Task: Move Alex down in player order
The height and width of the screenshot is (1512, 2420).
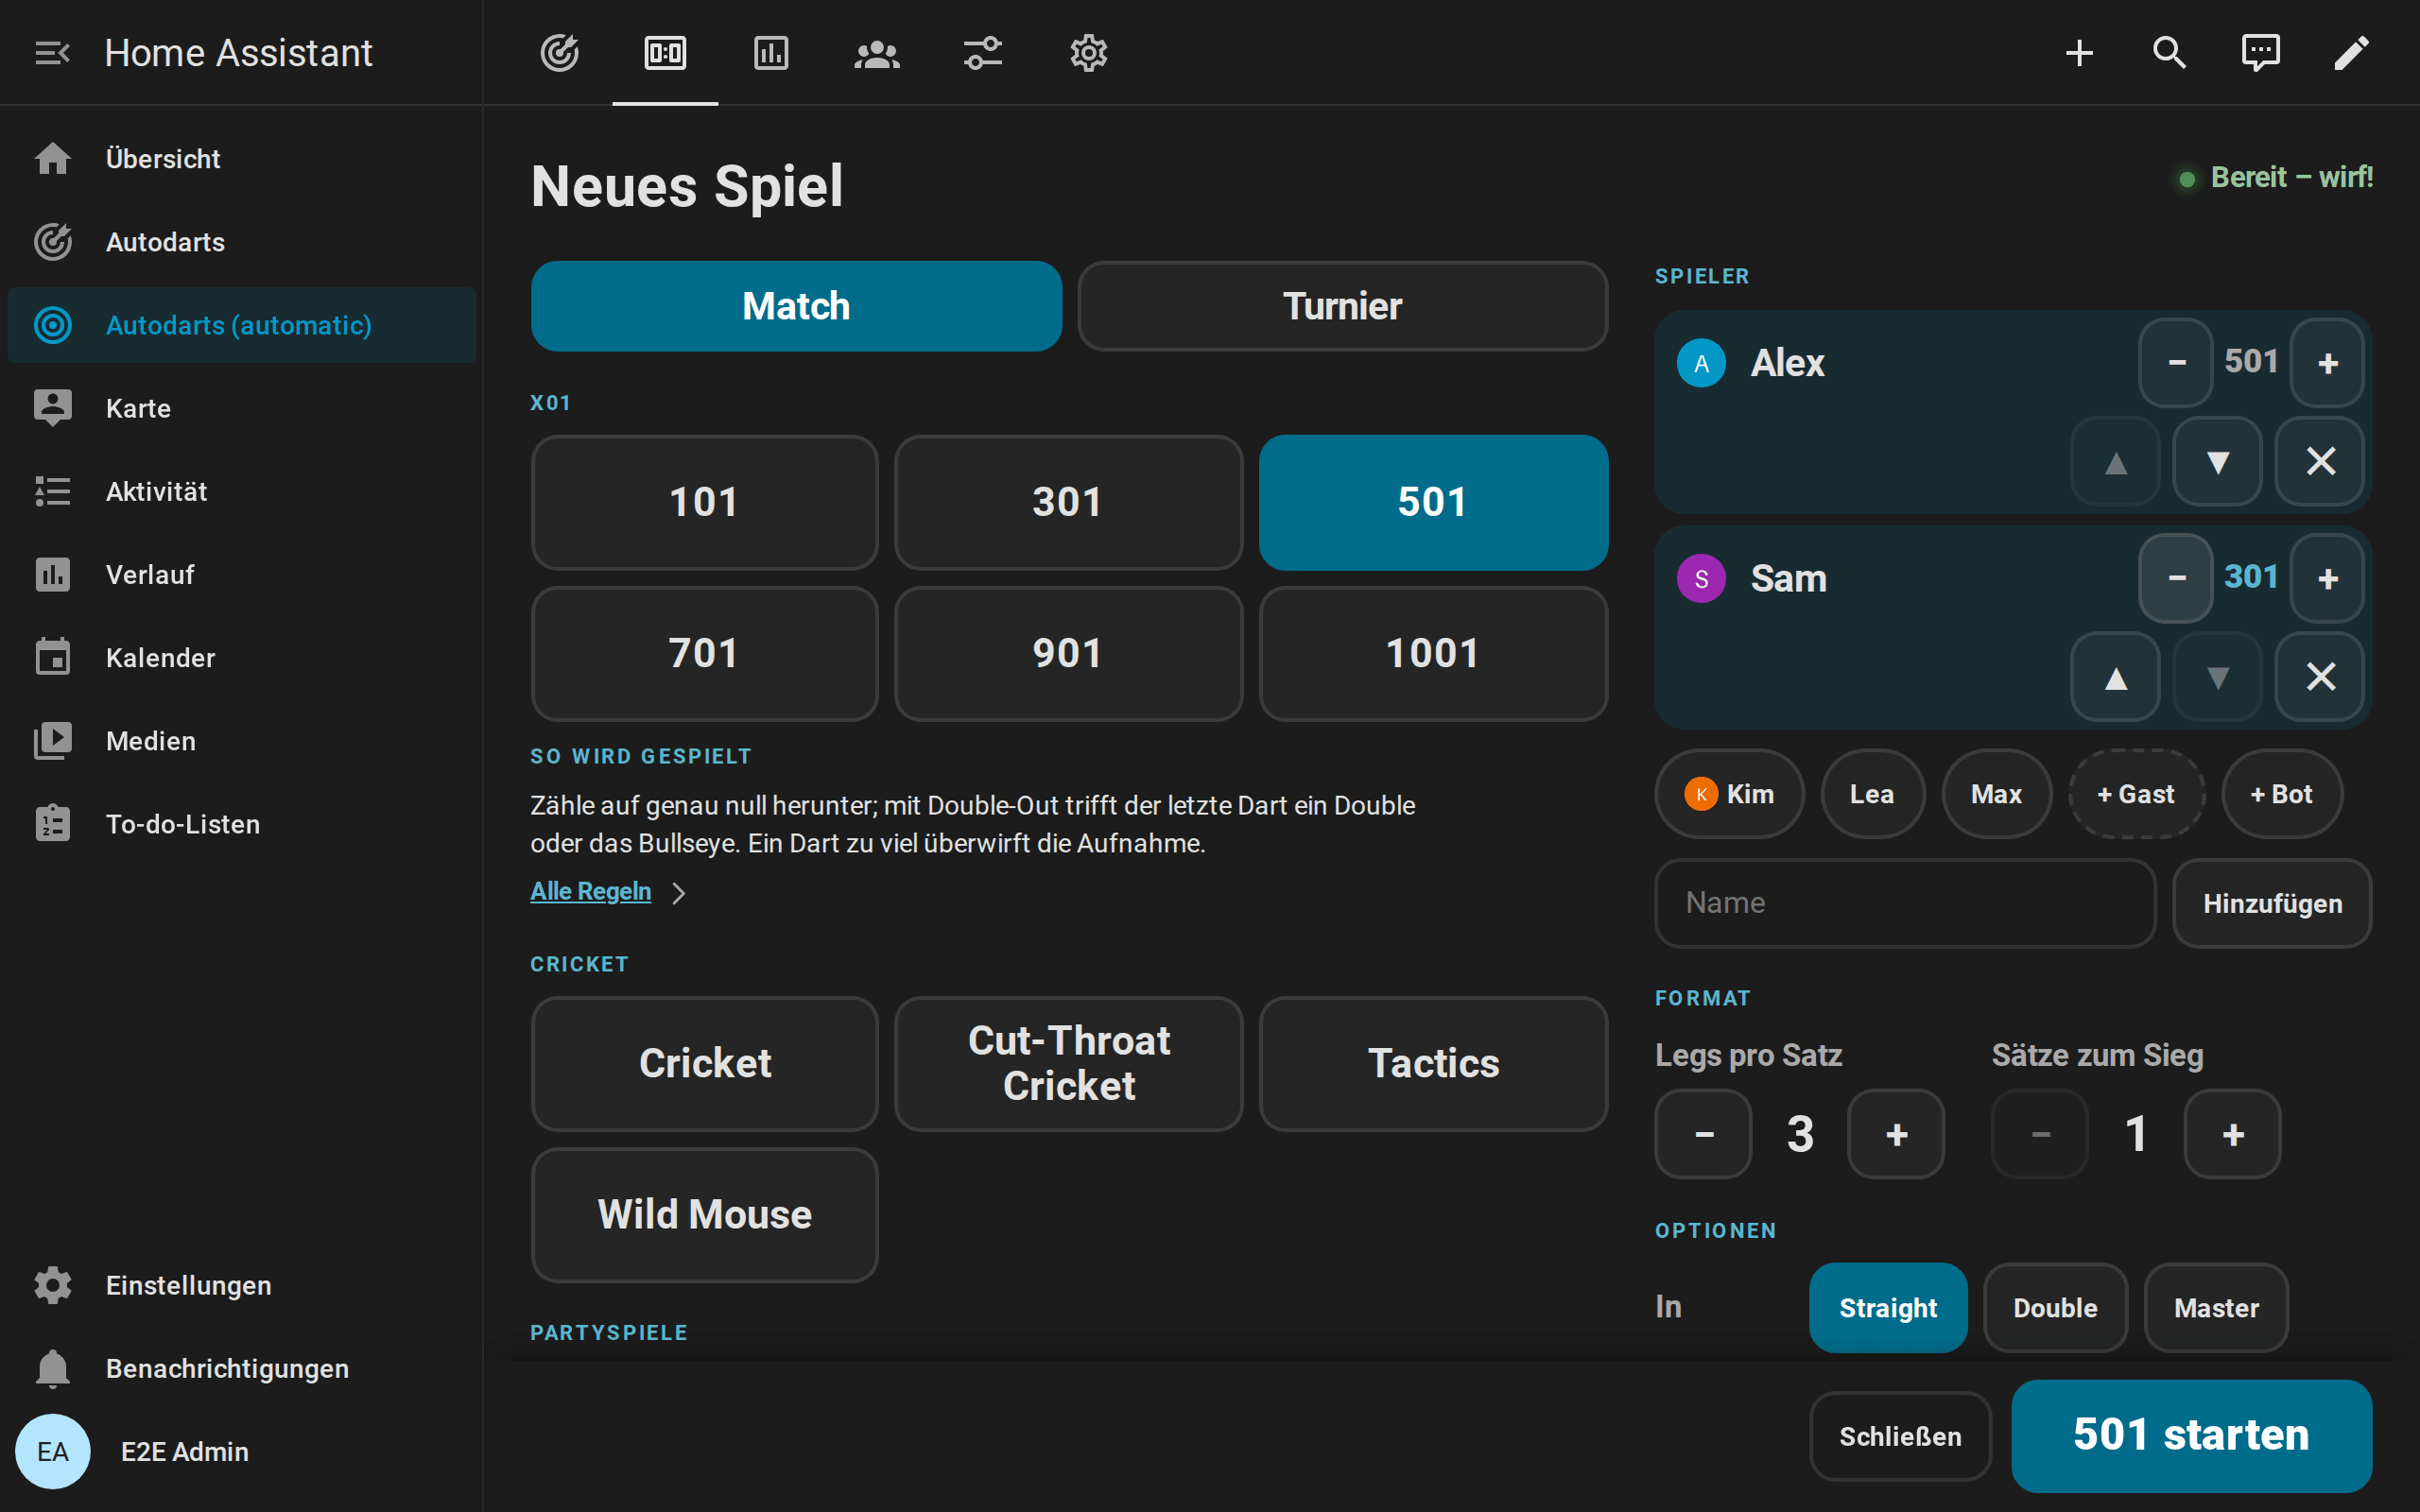Action: tap(2218, 462)
